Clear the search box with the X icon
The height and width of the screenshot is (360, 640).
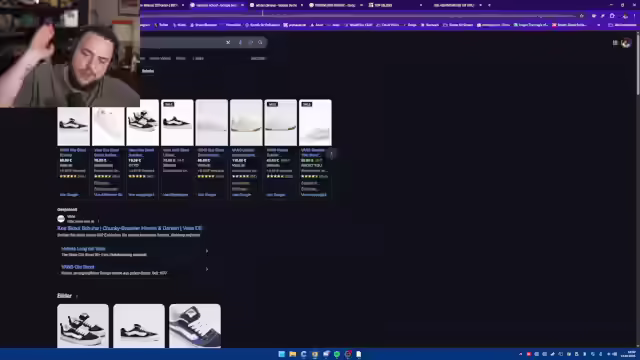(228, 42)
